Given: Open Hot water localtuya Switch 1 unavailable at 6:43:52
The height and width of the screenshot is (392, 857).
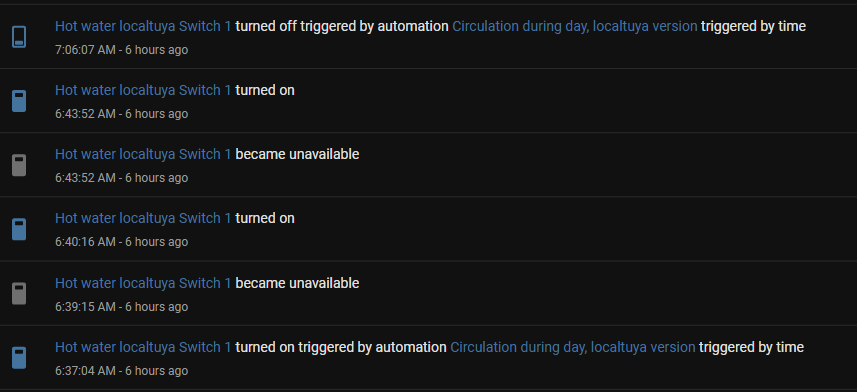Looking at the screenshot, I should (x=143, y=154).
